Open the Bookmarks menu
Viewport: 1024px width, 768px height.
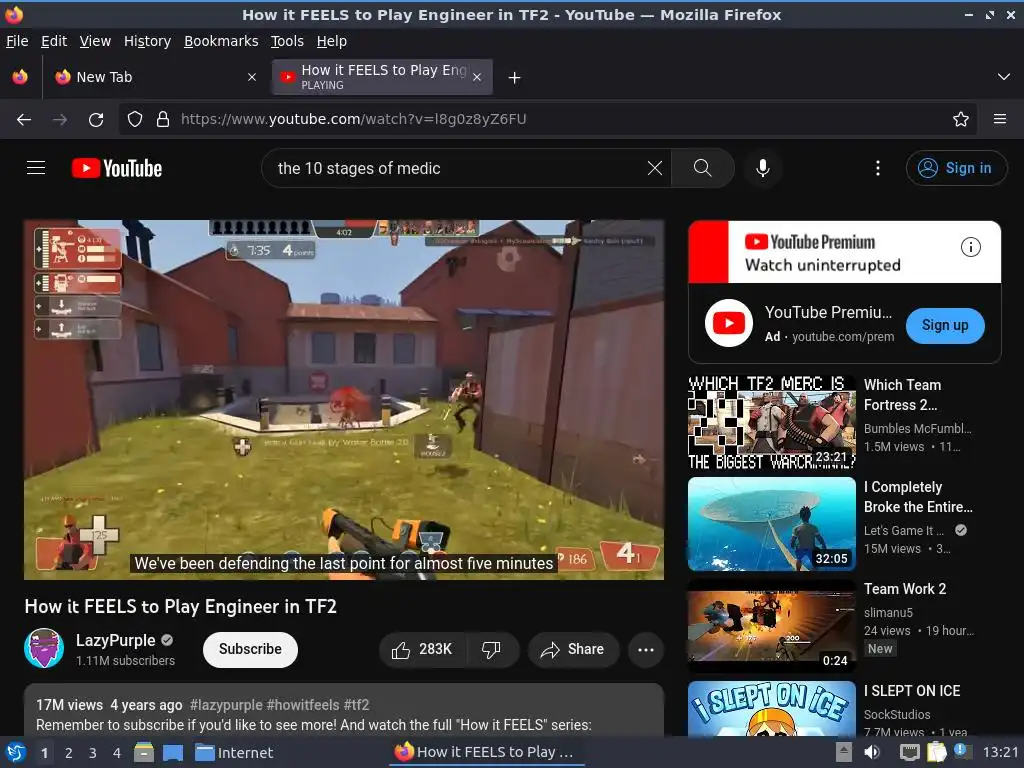click(221, 41)
